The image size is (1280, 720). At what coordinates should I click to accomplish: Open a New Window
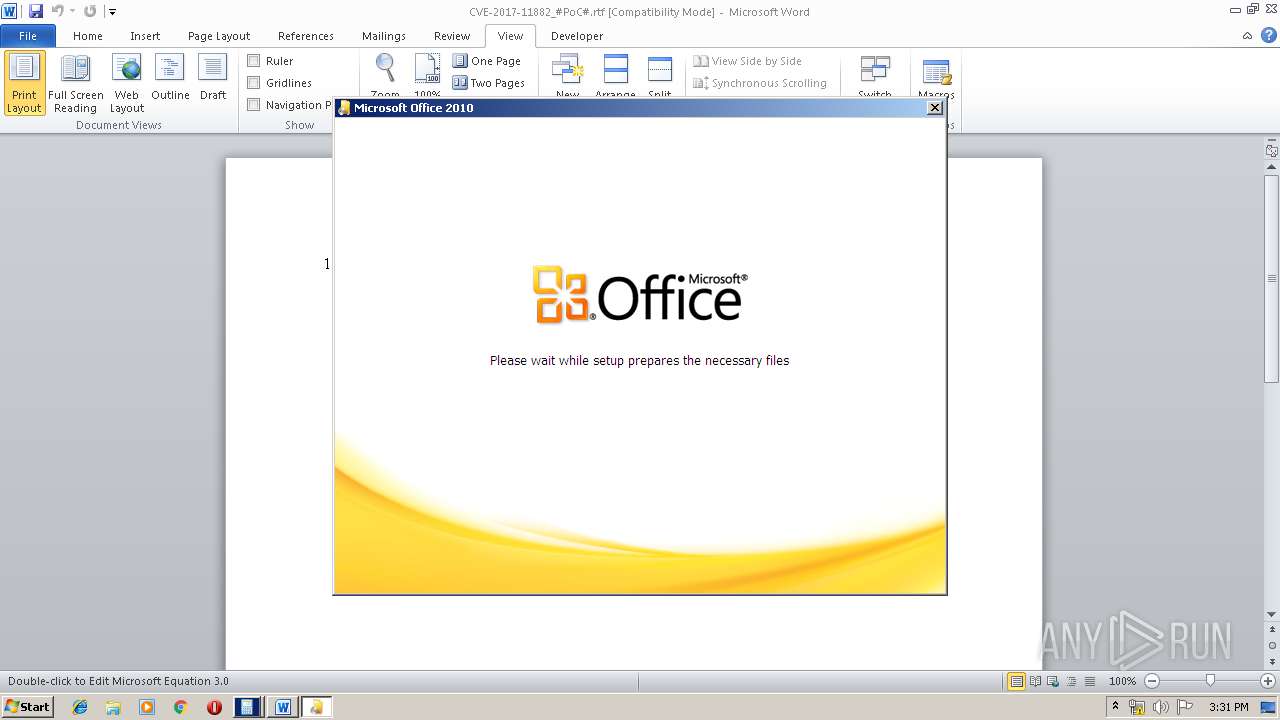point(567,75)
